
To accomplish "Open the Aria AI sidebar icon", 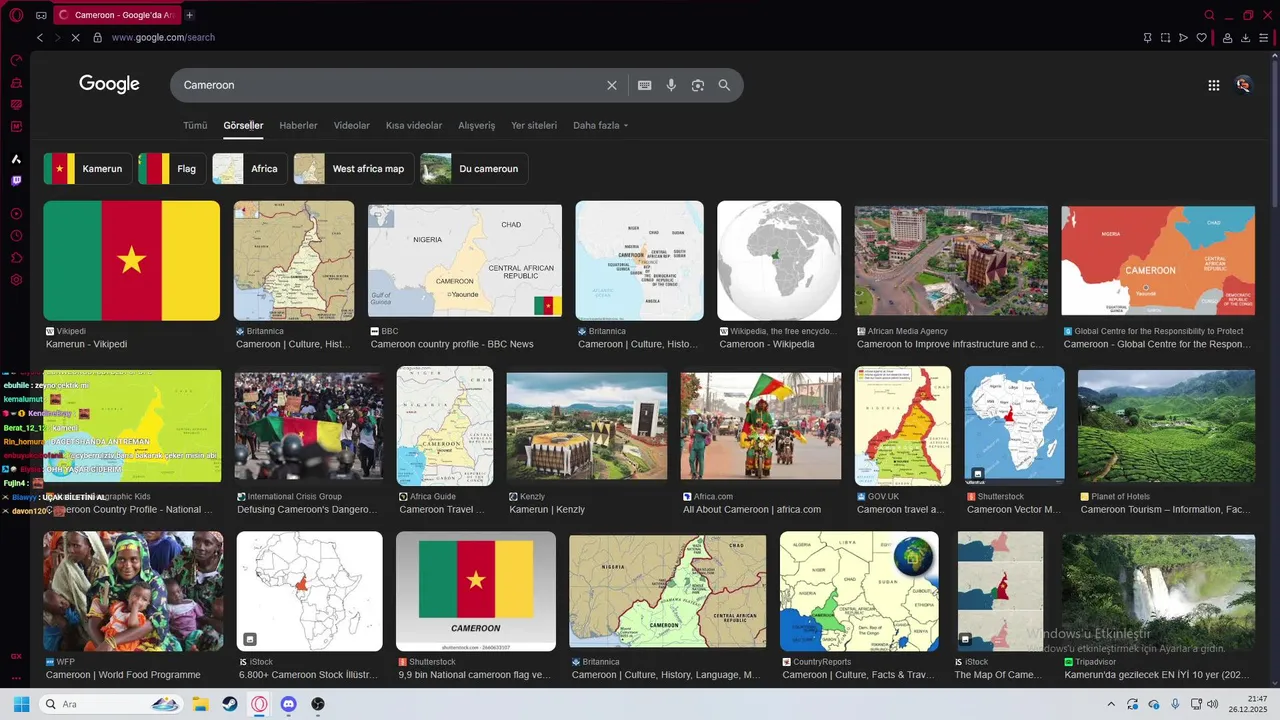I will (x=16, y=159).
